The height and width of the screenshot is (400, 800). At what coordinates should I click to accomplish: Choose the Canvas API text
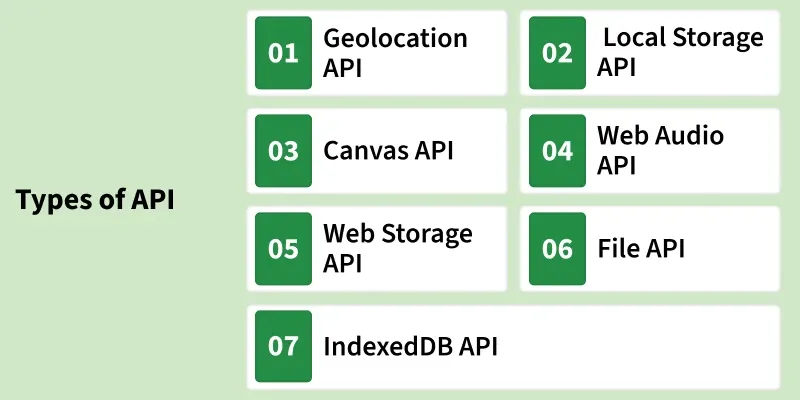(x=388, y=151)
